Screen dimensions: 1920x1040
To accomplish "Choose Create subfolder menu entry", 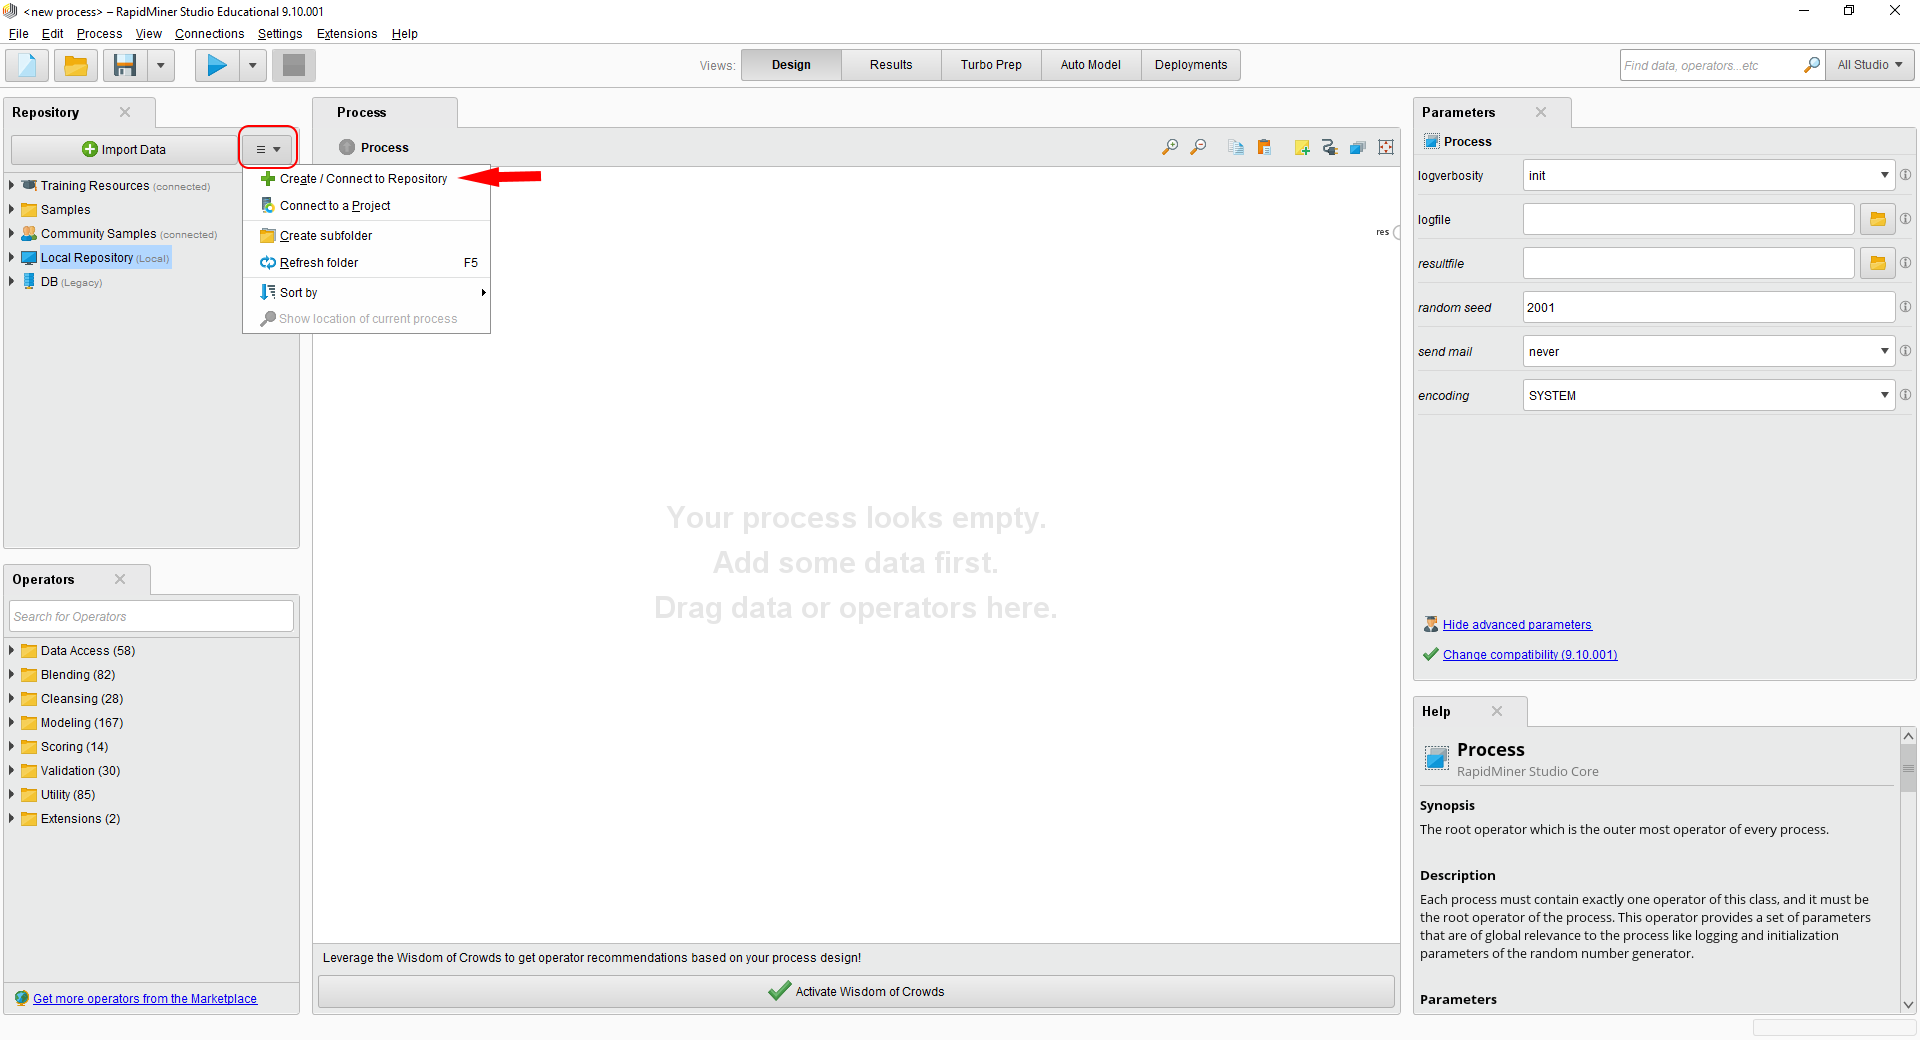I will click(367, 236).
